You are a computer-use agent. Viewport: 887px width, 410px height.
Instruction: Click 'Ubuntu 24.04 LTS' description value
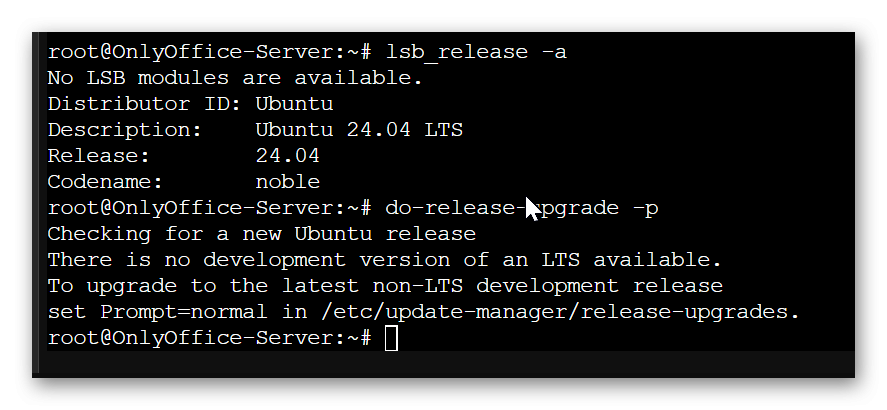point(359,130)
